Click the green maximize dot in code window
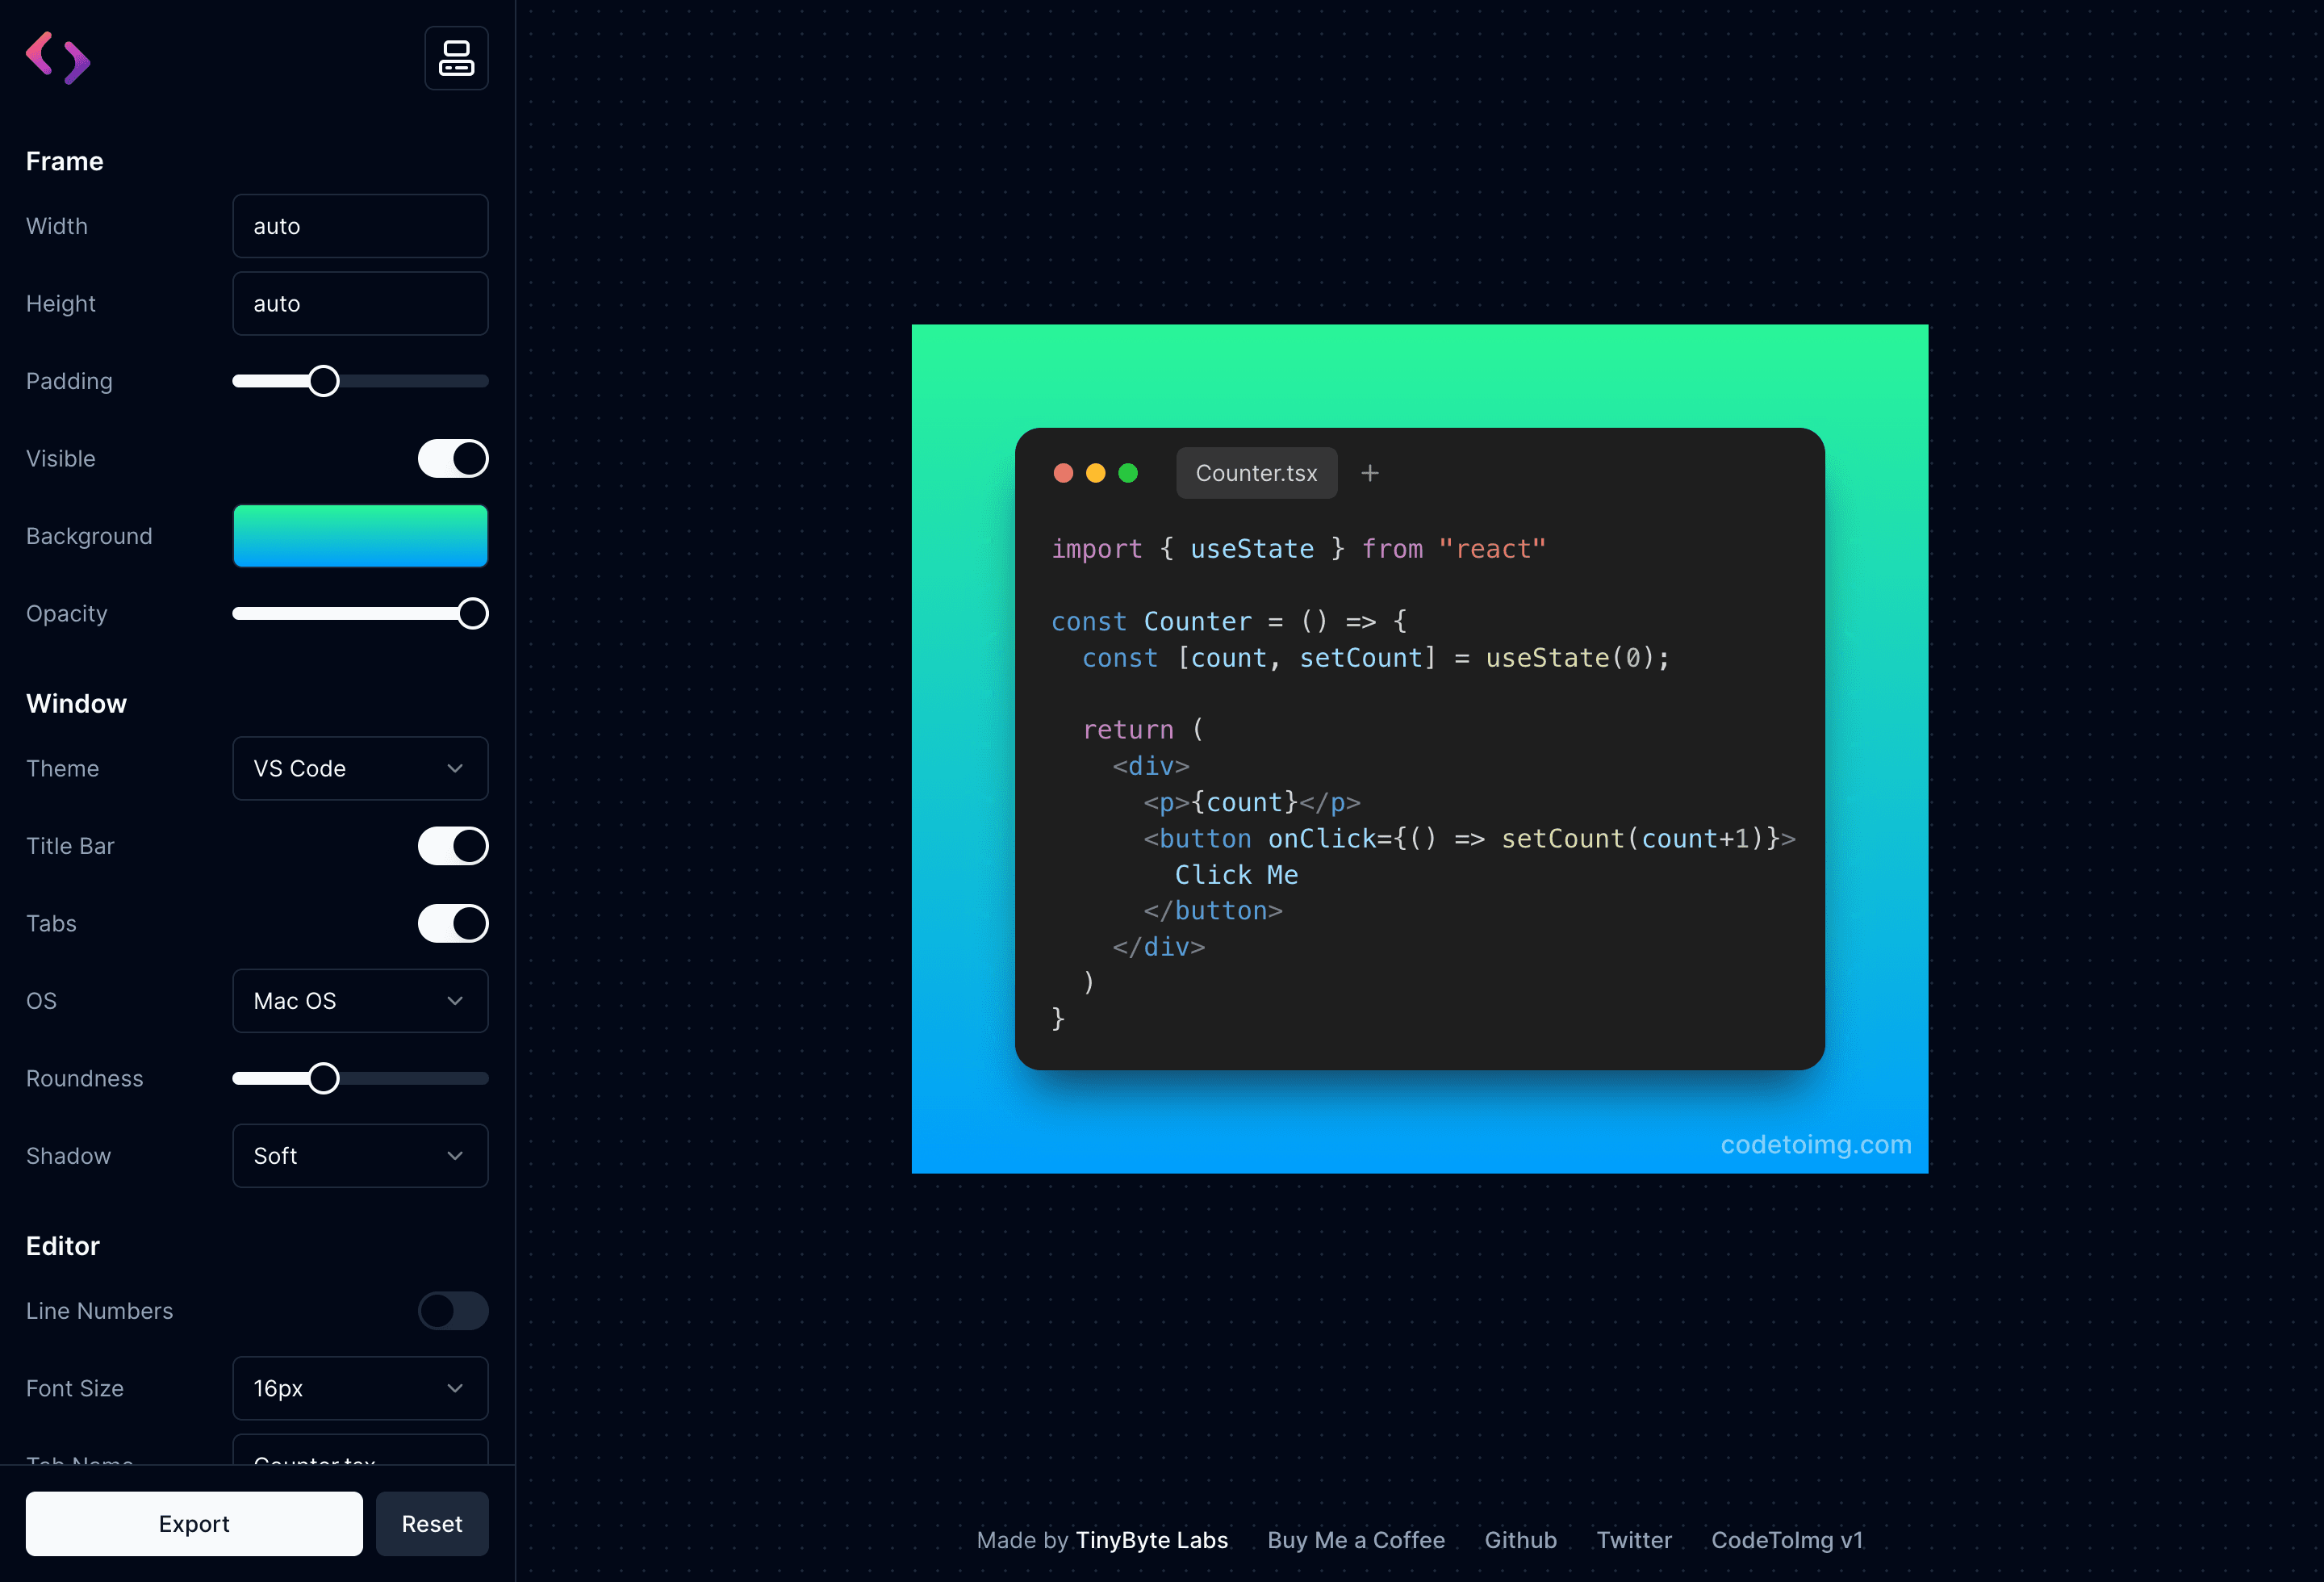This screenshot has width=2324, height=1582. click(x=1128, y=473)
